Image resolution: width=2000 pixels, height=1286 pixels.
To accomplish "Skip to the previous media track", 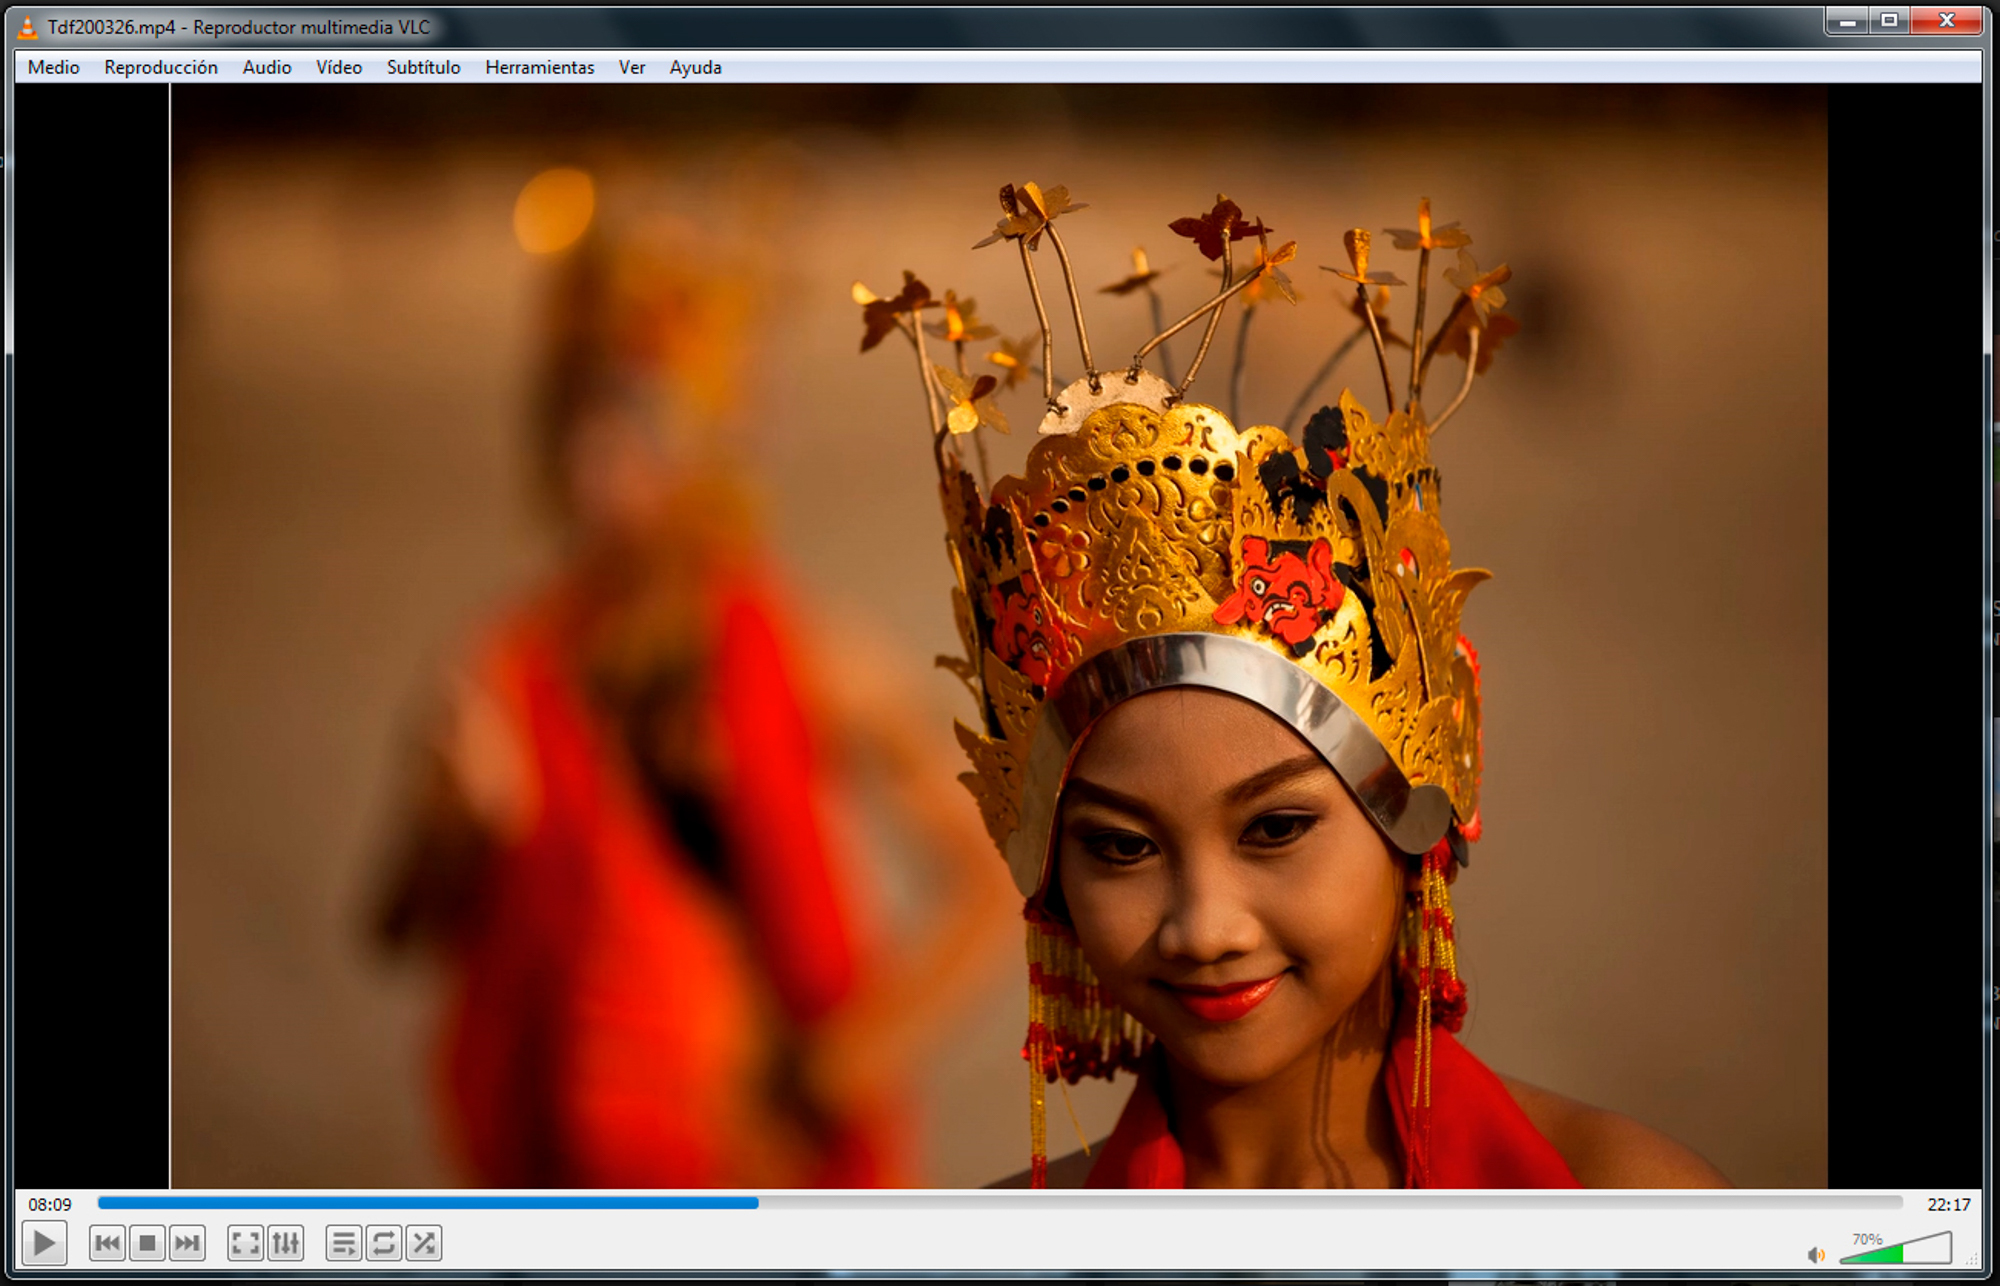I will coord(107,1243).
